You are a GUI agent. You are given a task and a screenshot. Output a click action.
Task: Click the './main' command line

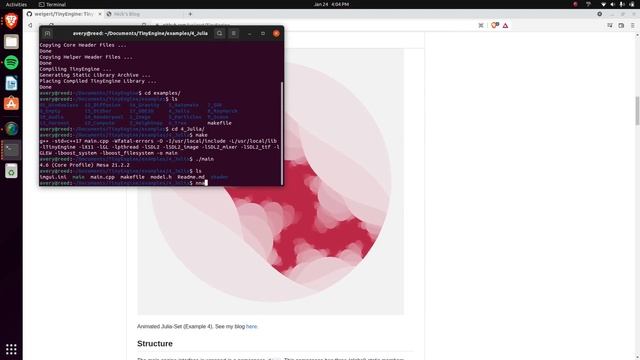[x=204, y=159]
